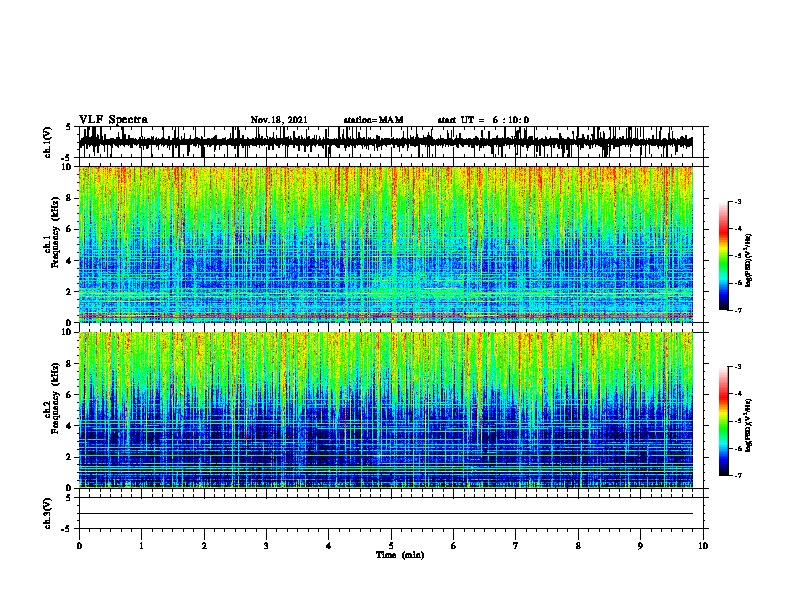Click the 6 kHz tick of ch.1 spectrogram
This screenshot has width=792, height=612.
70,229
